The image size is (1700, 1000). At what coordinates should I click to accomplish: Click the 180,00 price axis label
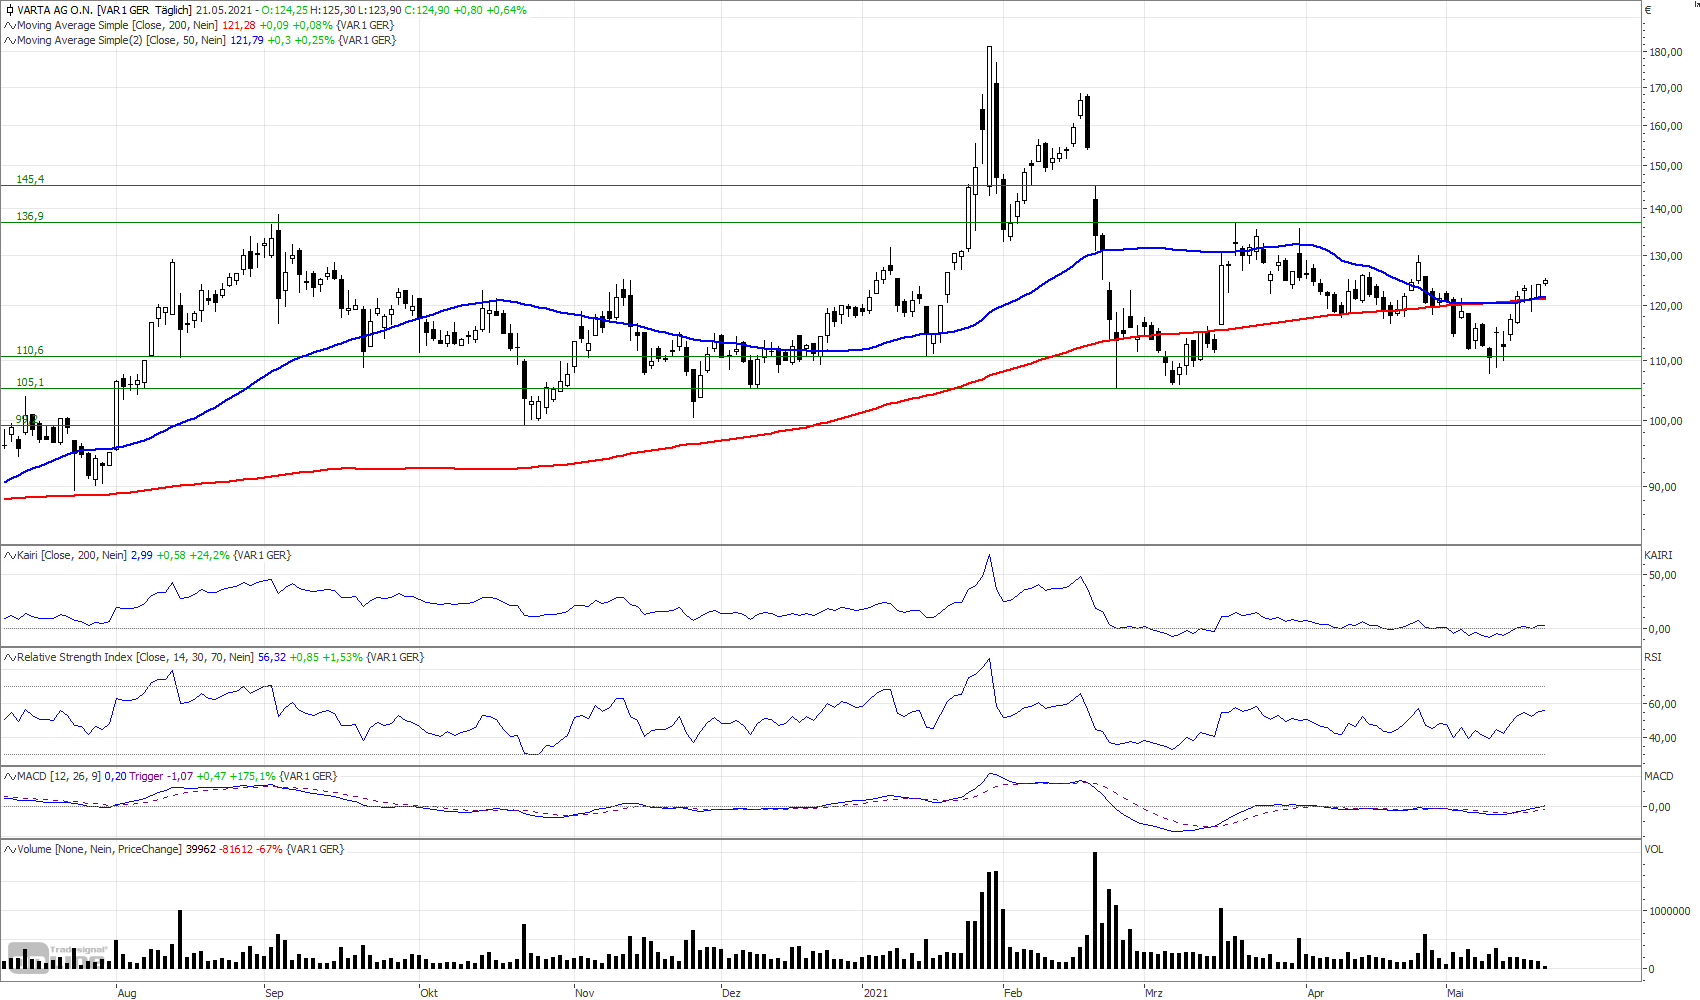coord(1666,52)
